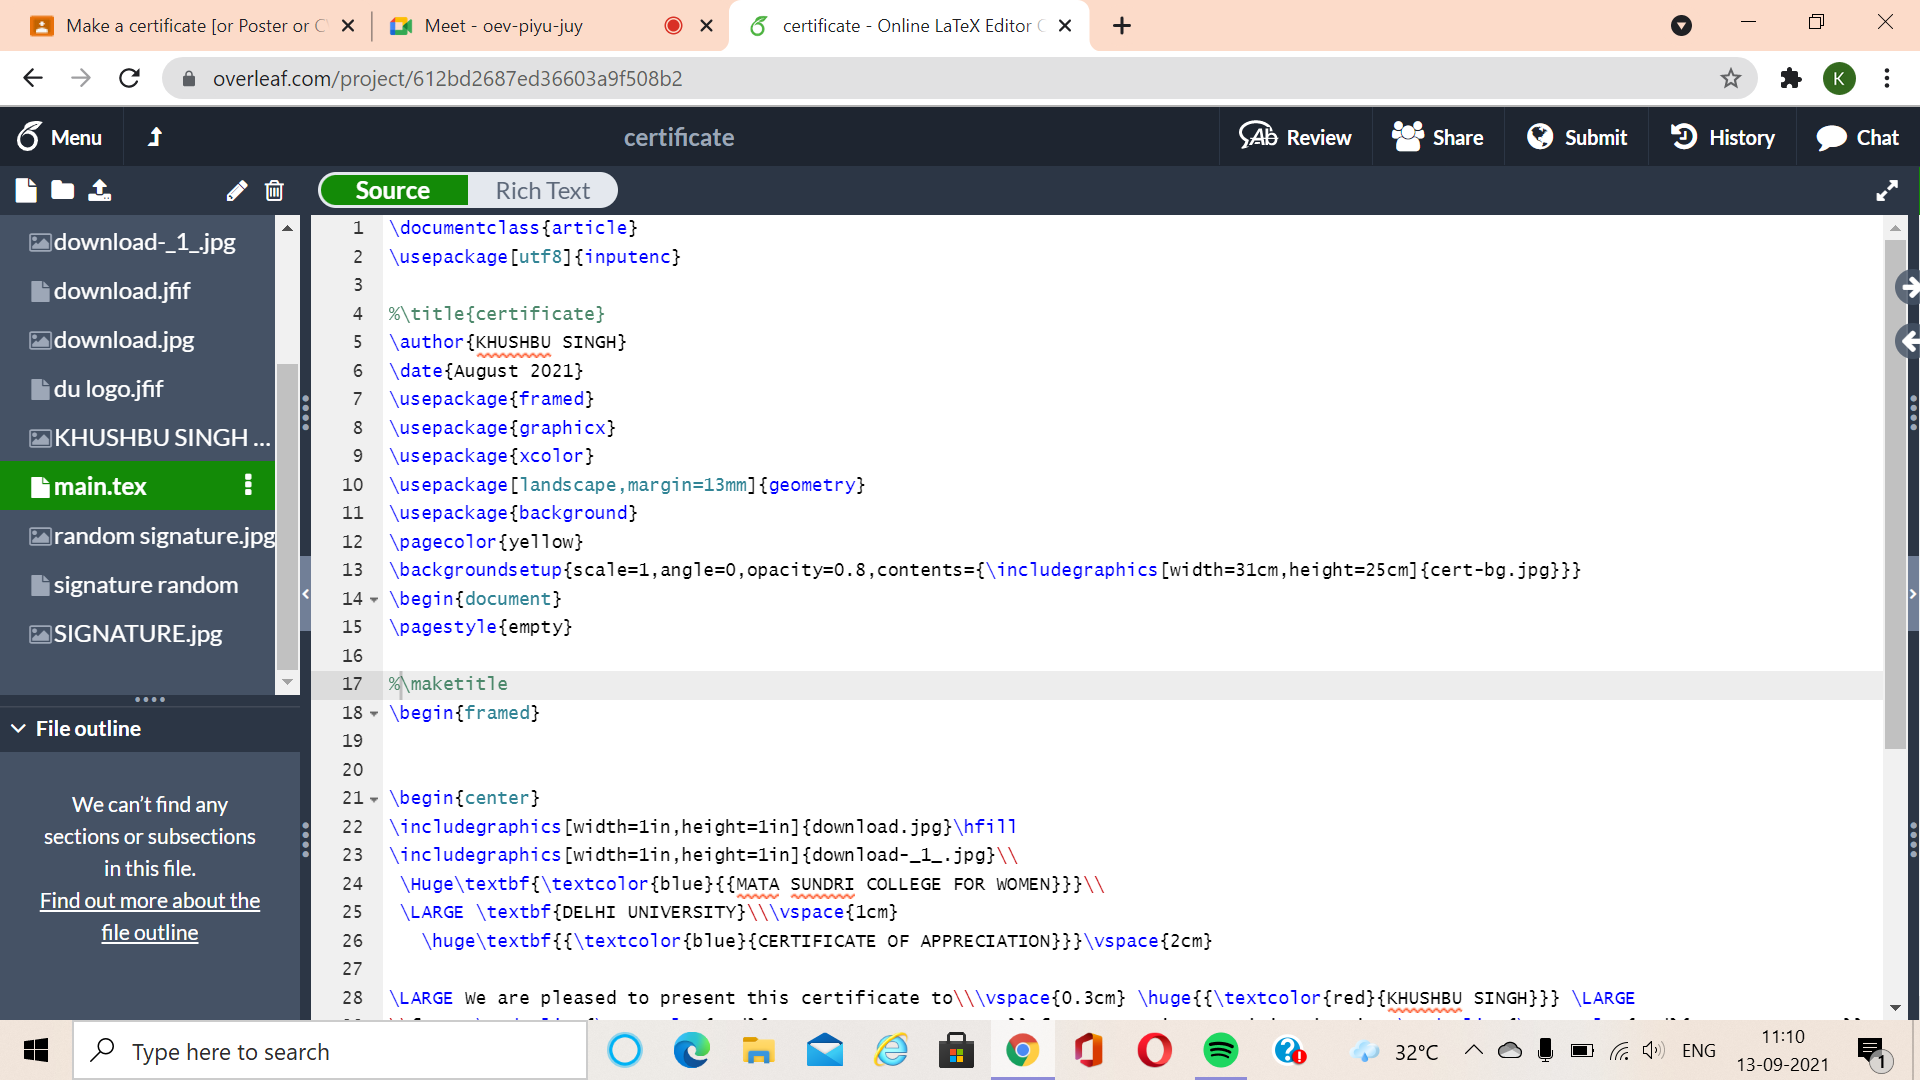The image size is (1920, 1080).
Task: Open Chrome extensions puzzle icon
Action: 1791,78
